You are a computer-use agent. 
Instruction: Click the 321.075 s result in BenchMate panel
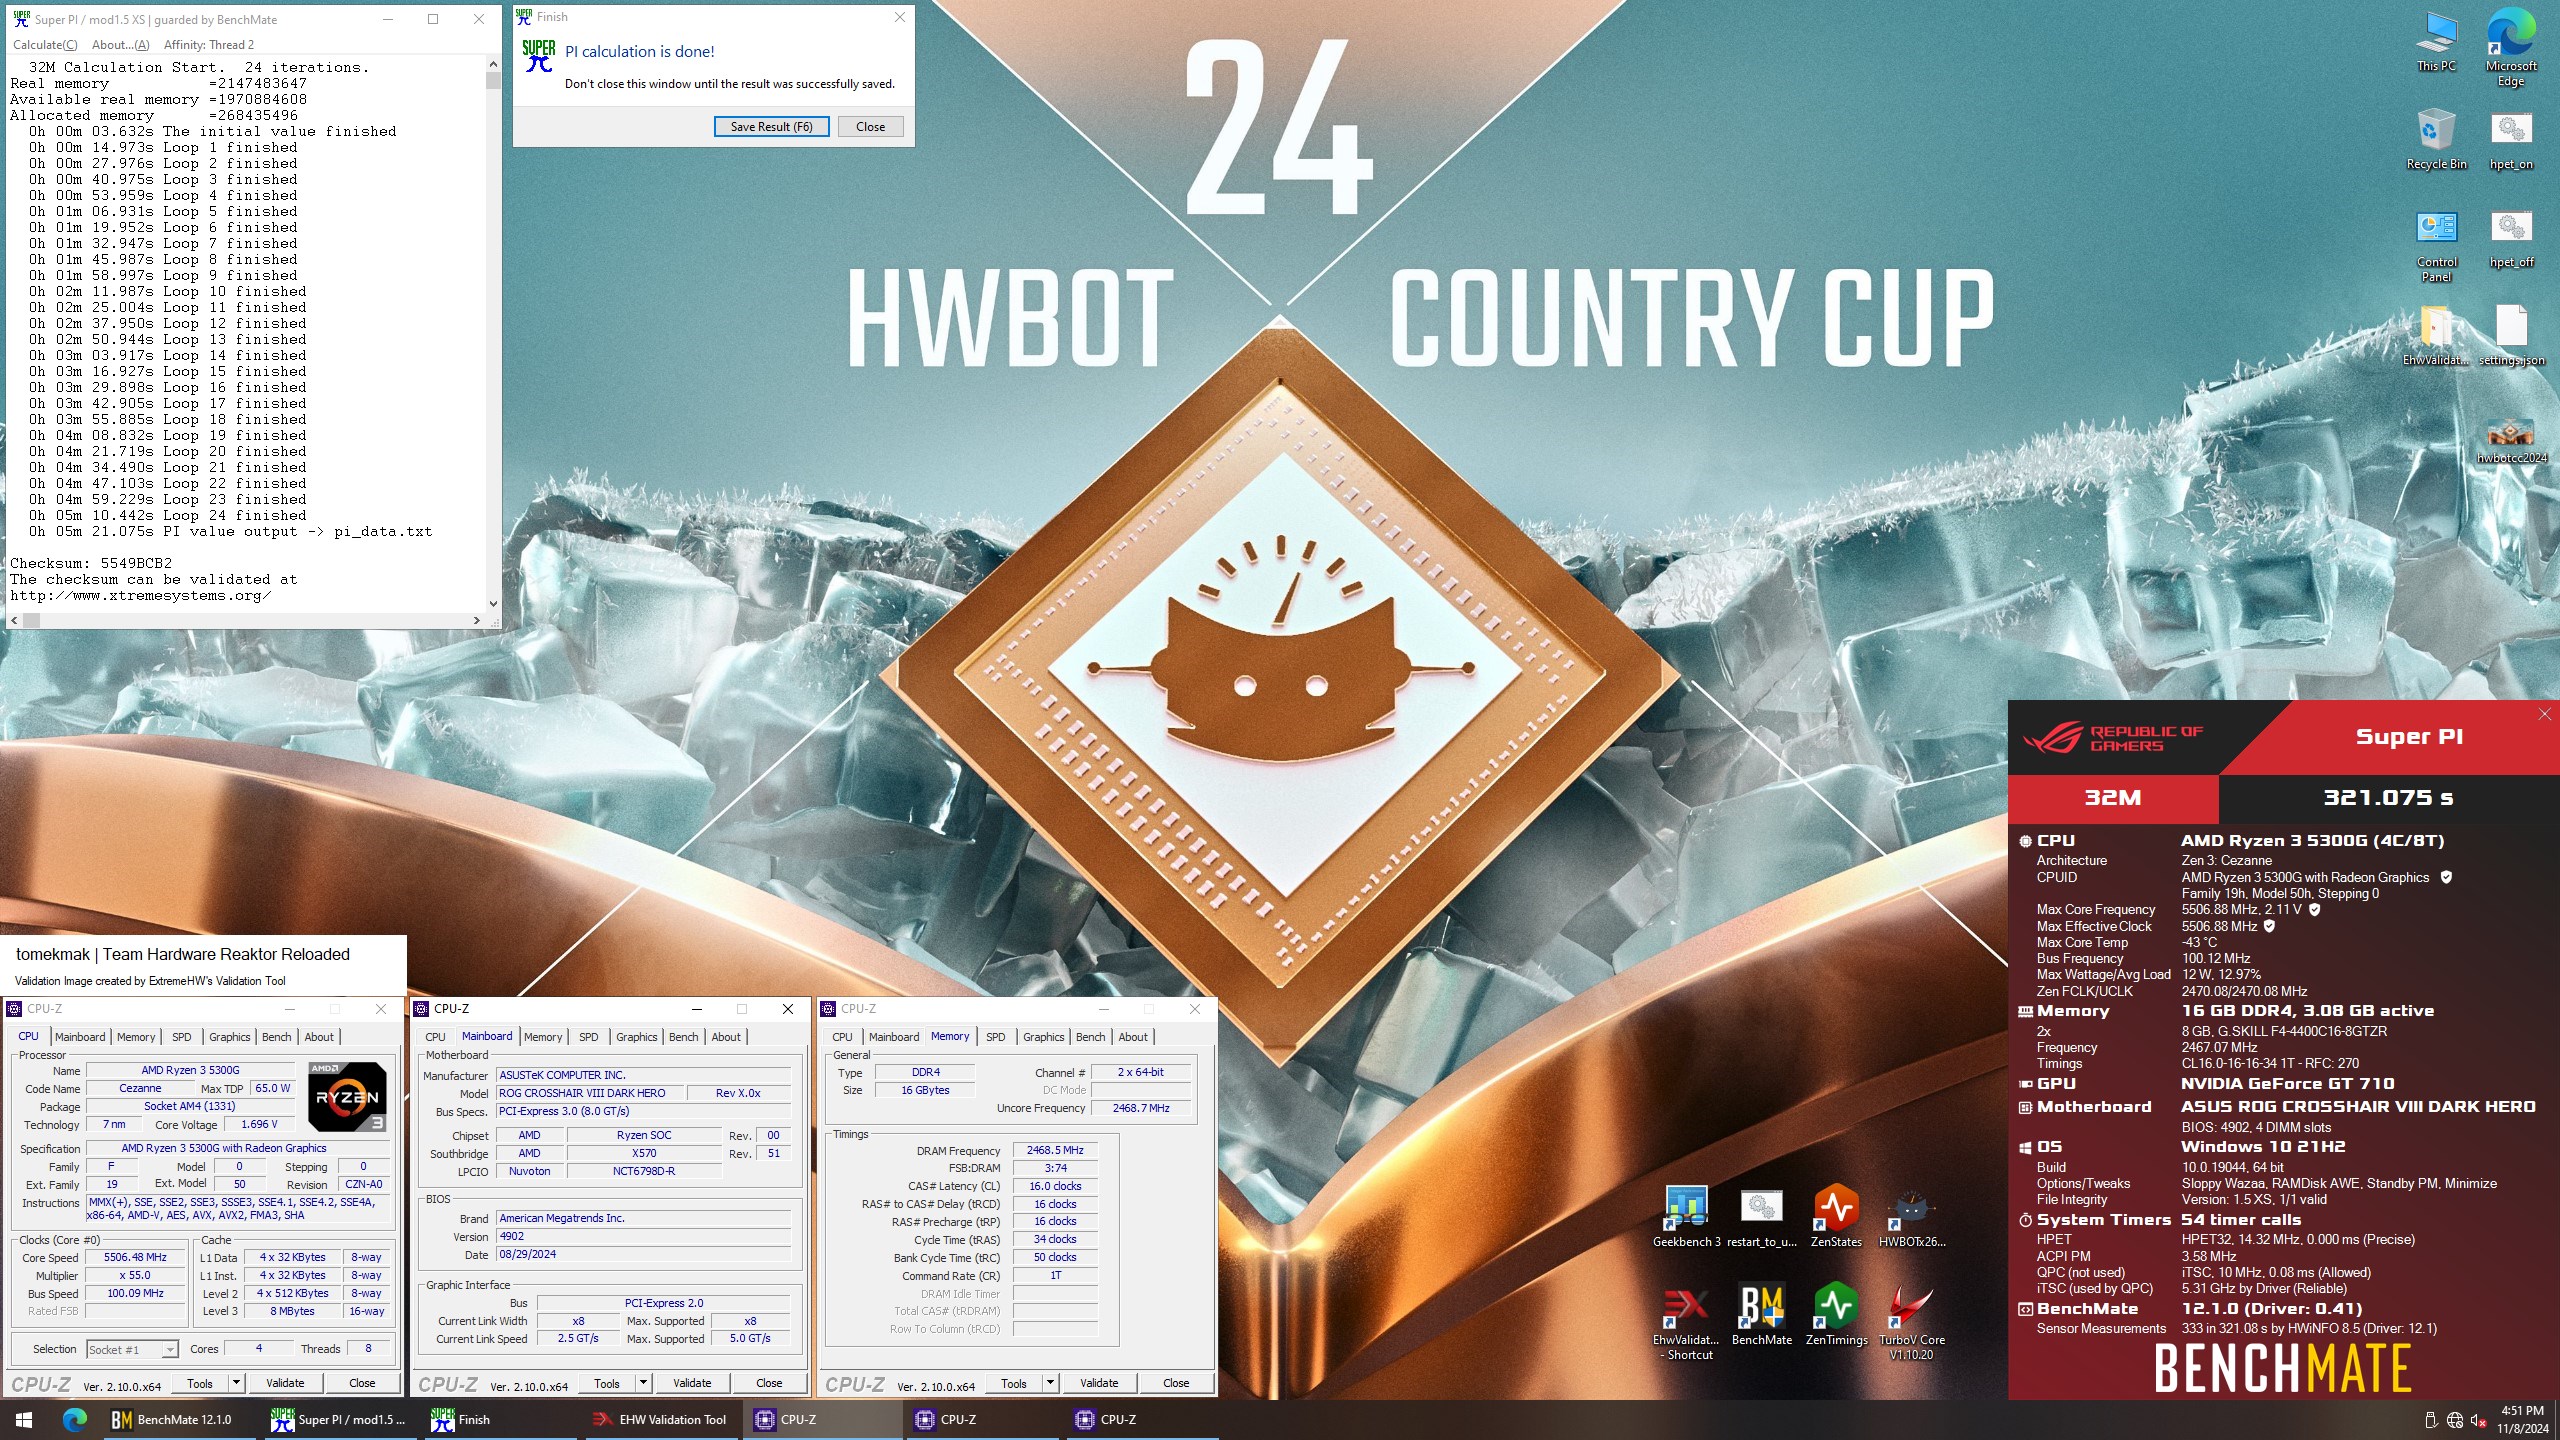coord(2388,797)
